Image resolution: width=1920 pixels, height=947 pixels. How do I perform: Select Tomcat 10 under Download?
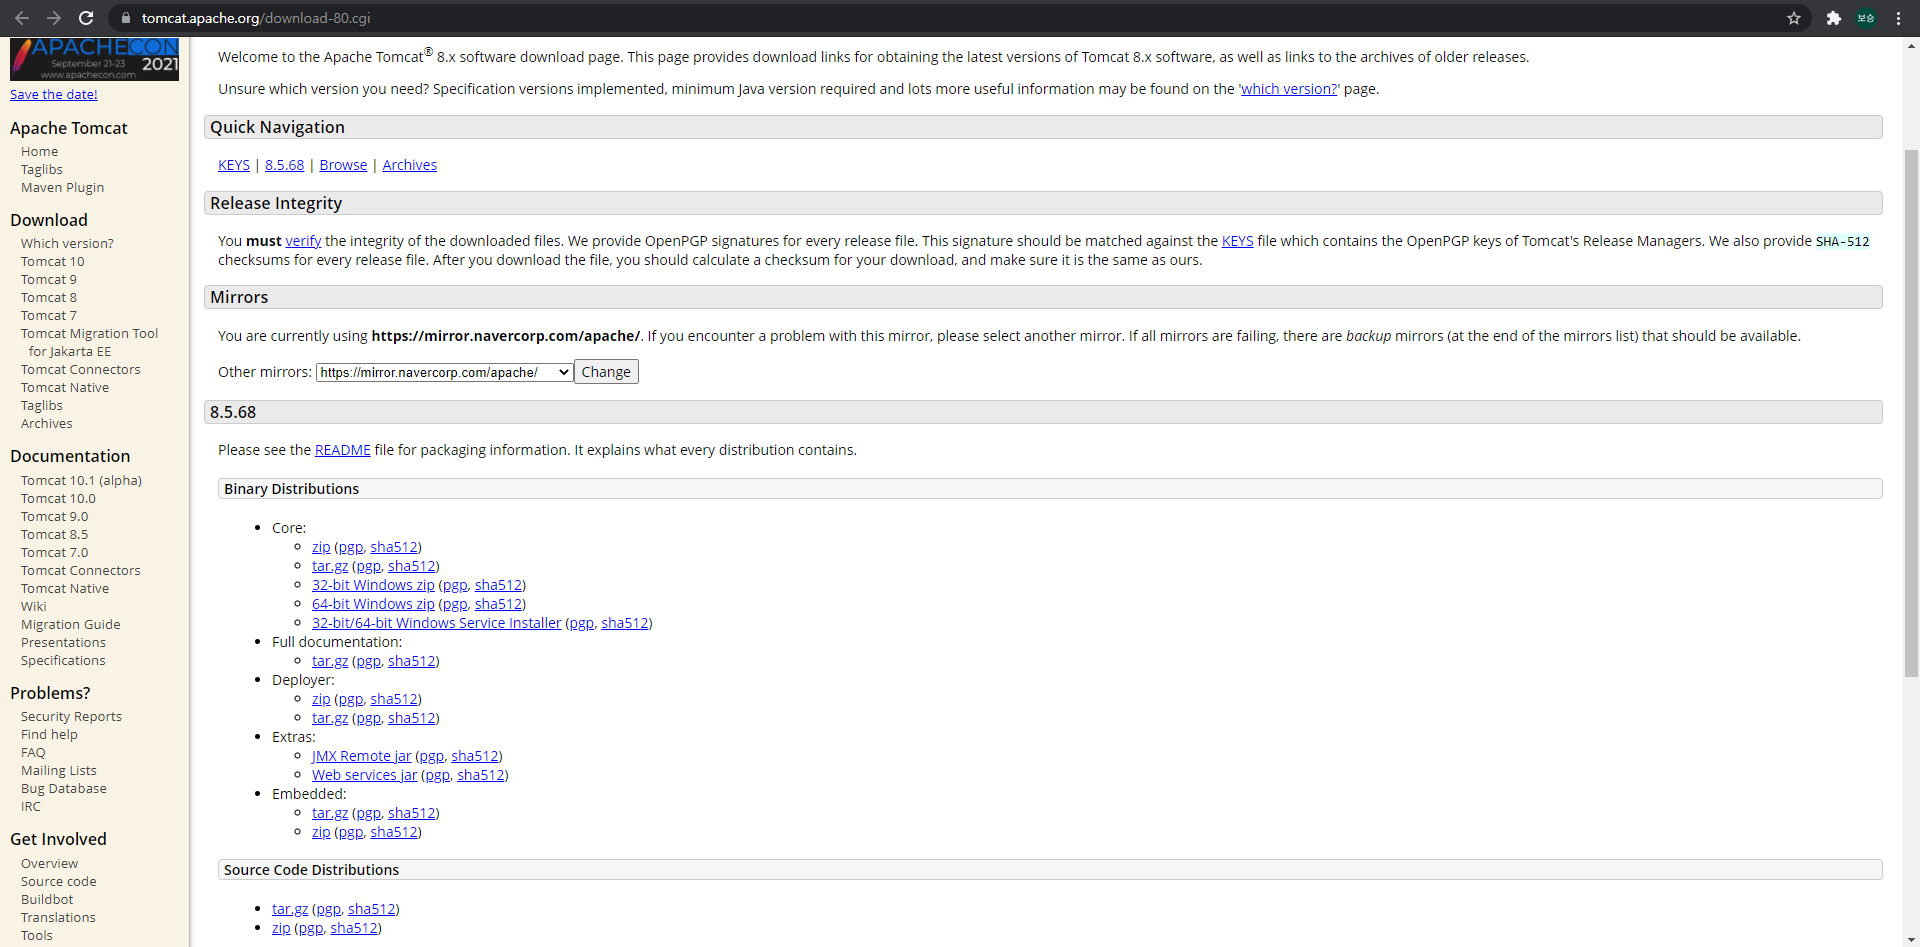click(x=52, y=262)
